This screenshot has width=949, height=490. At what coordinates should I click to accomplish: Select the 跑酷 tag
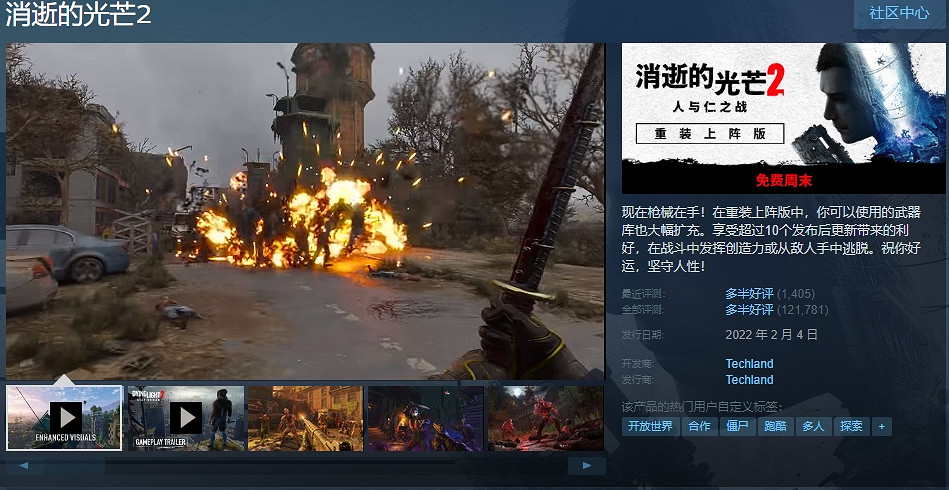(x=775, y=426)
